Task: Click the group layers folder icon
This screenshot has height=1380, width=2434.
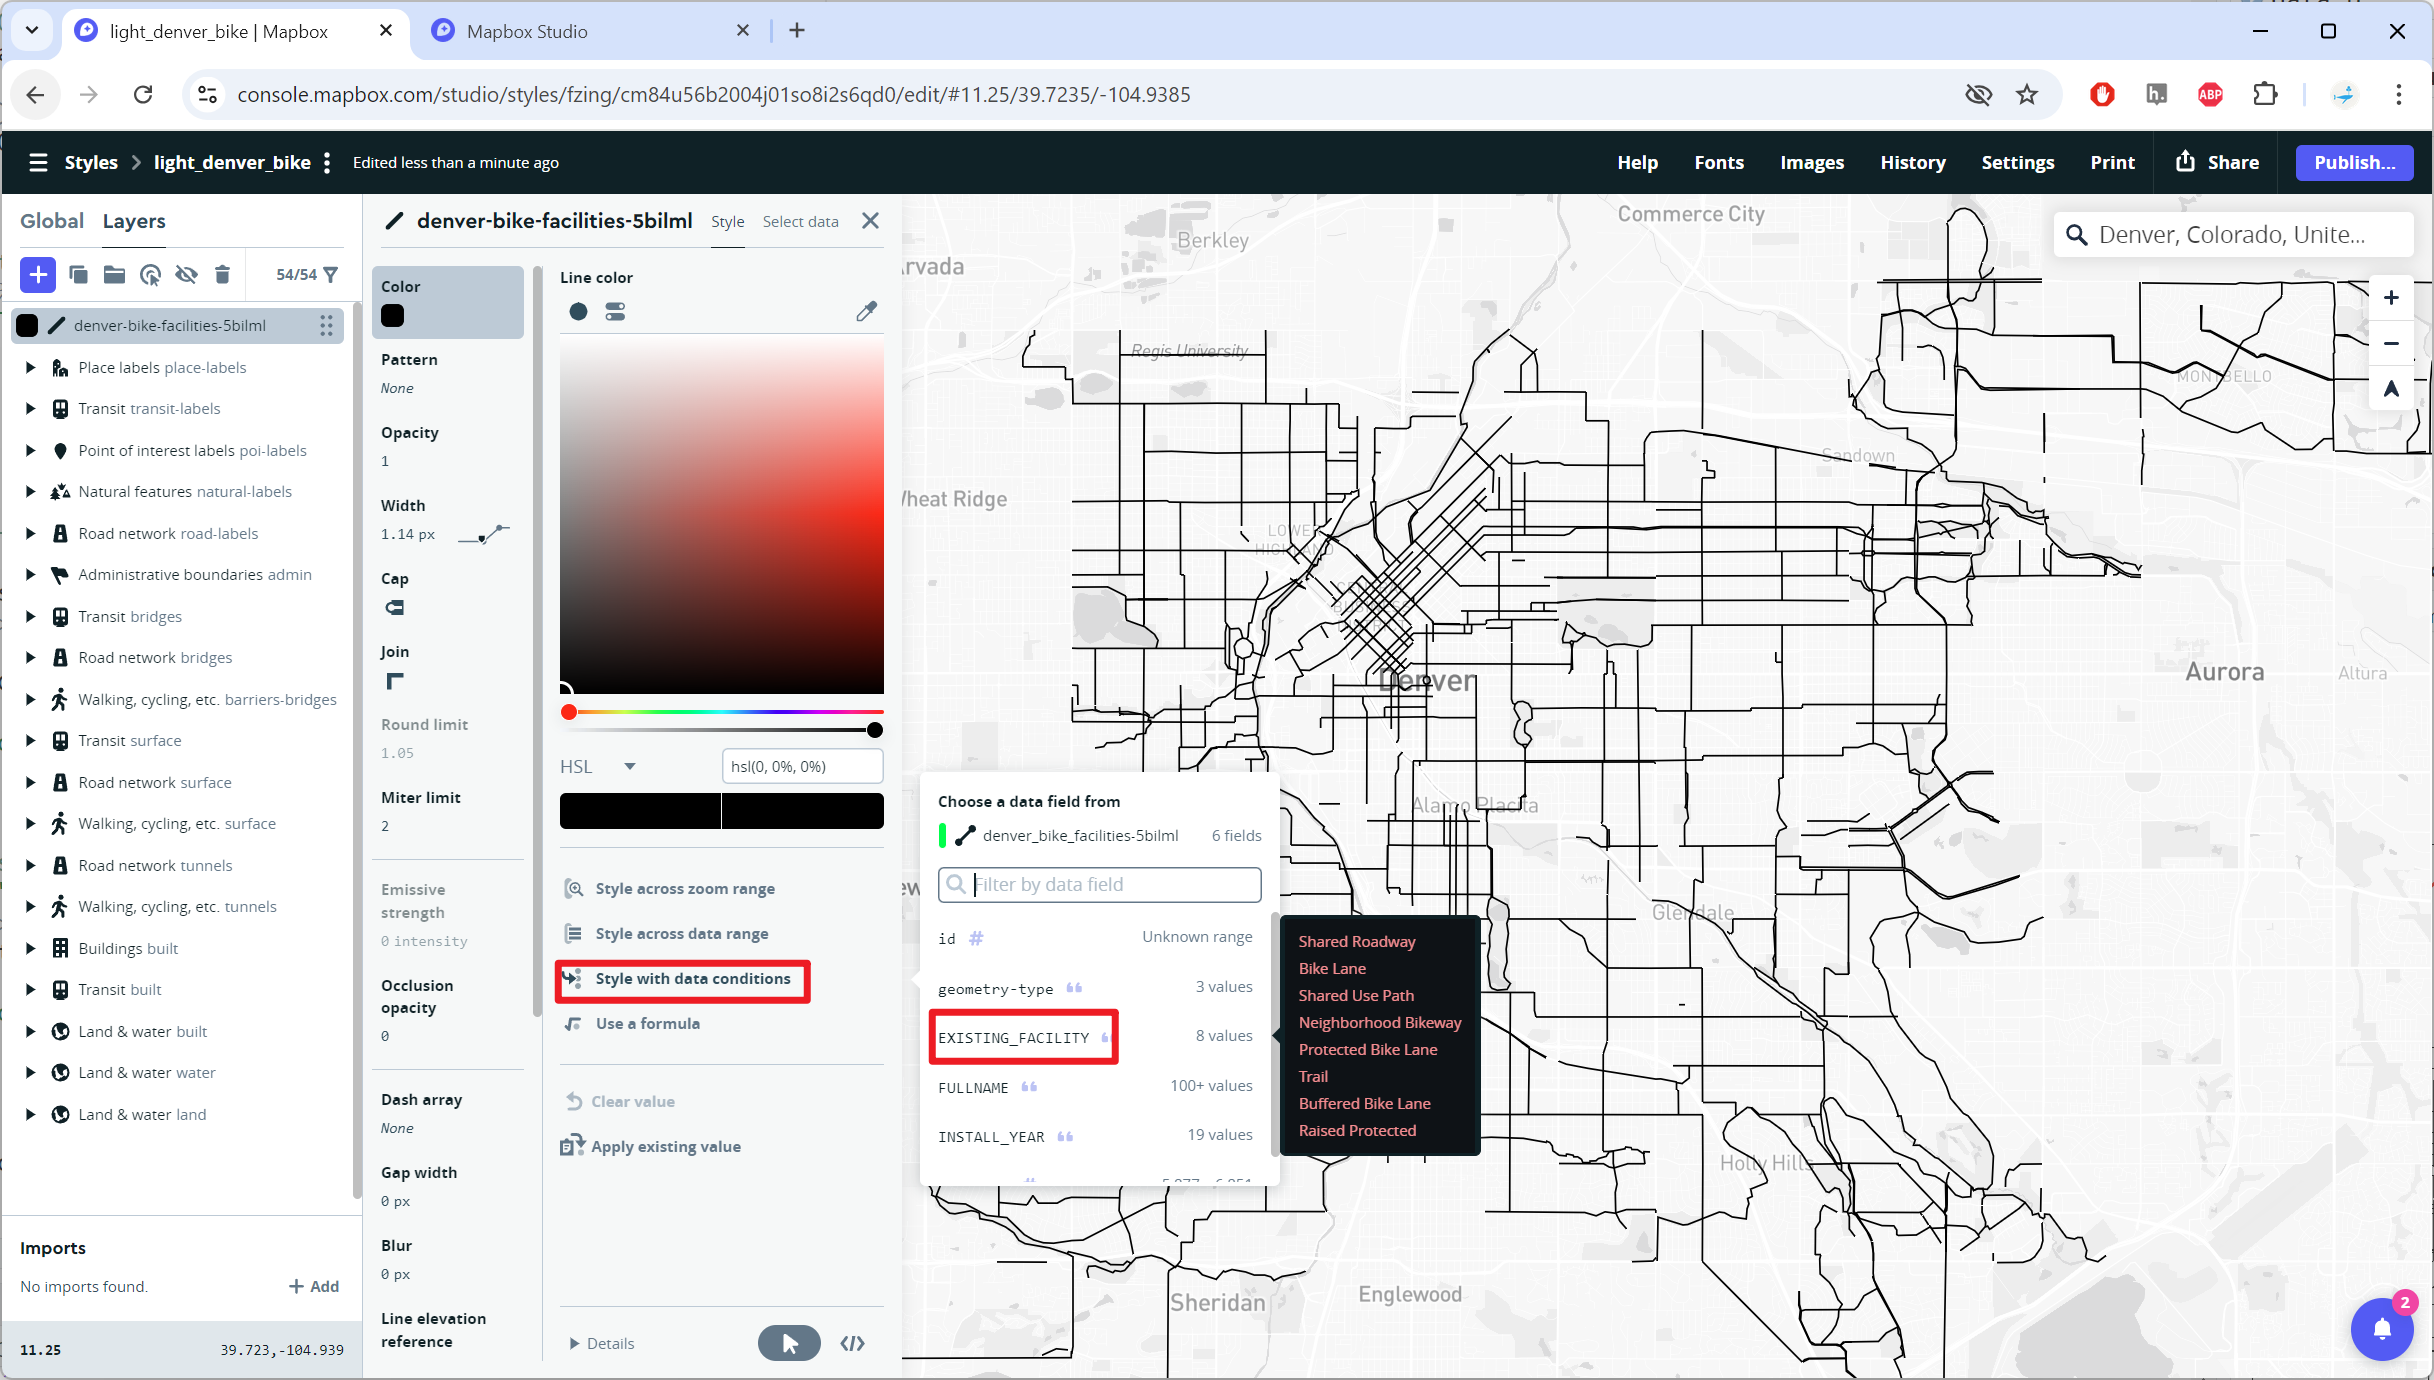Action: (114, 274)
